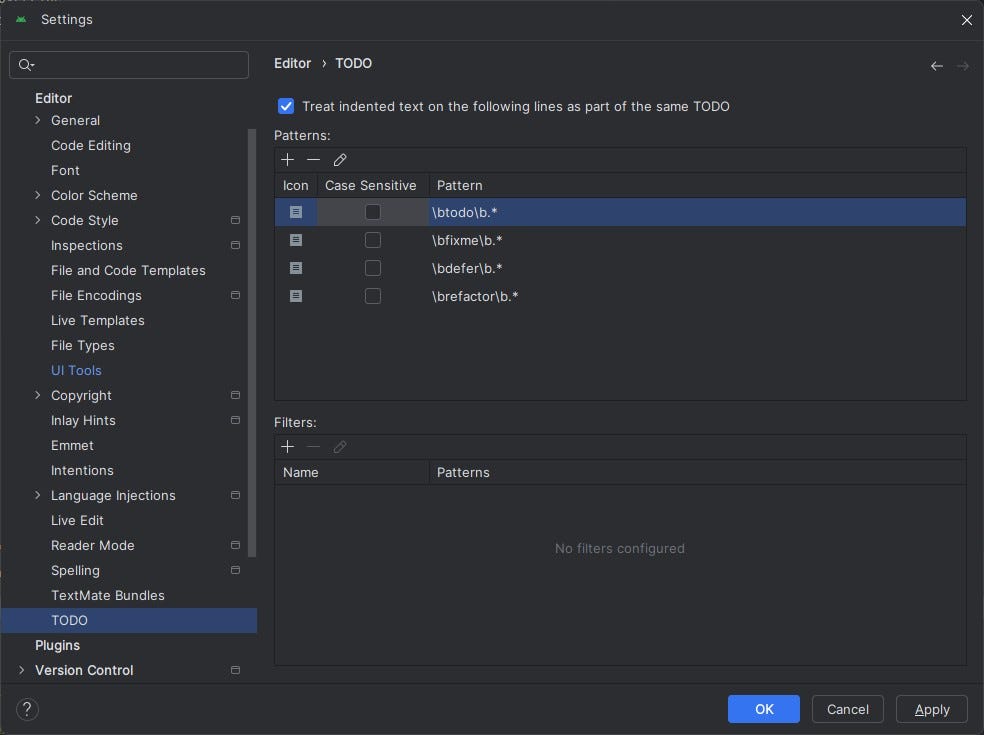Screen dimensions: 984x735
Task: Select Plugins in the sidebar
Action: (57, 645)
